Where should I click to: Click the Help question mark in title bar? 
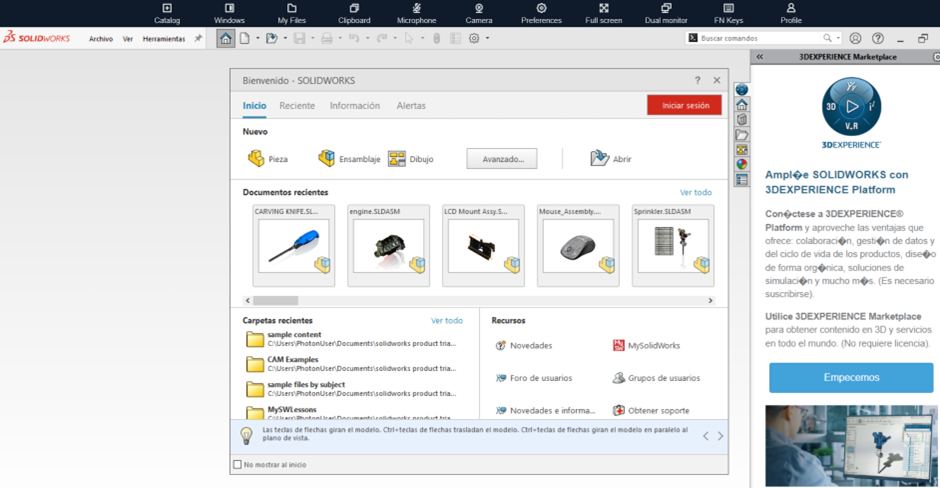tap(878, 38)
